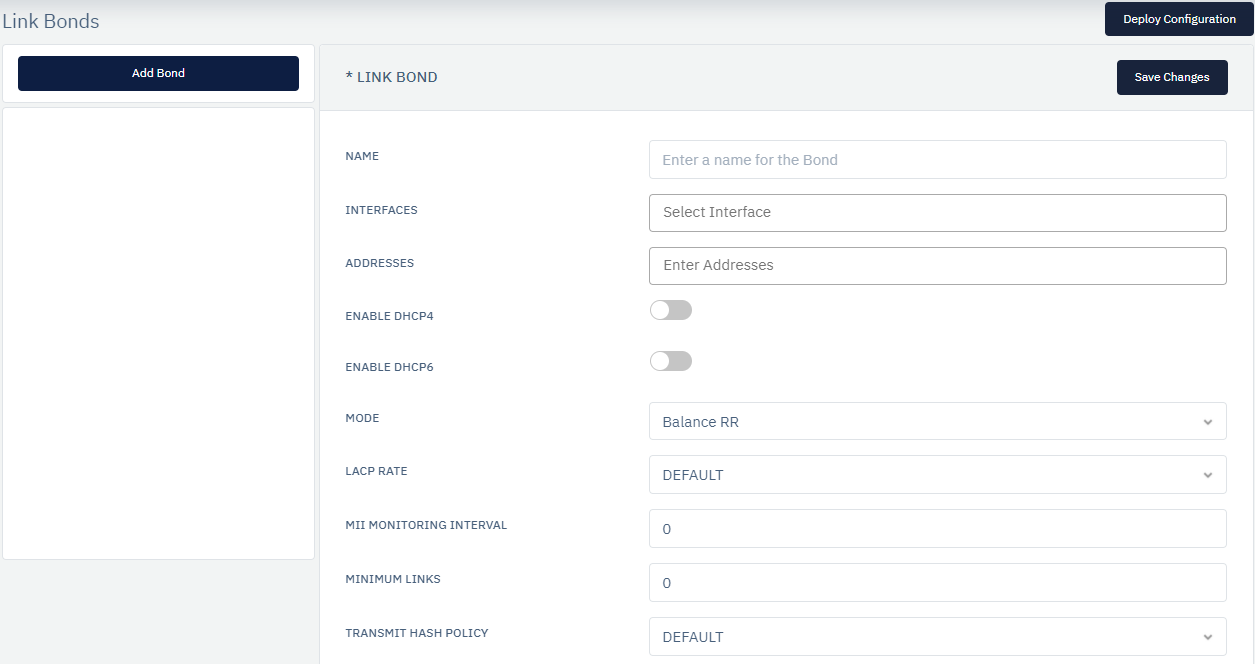Image resolution: width=1255 pixels, height=664 pixels.
Task: Click the ENABLE DHCP4 label
Action: (x=389, y=316)
